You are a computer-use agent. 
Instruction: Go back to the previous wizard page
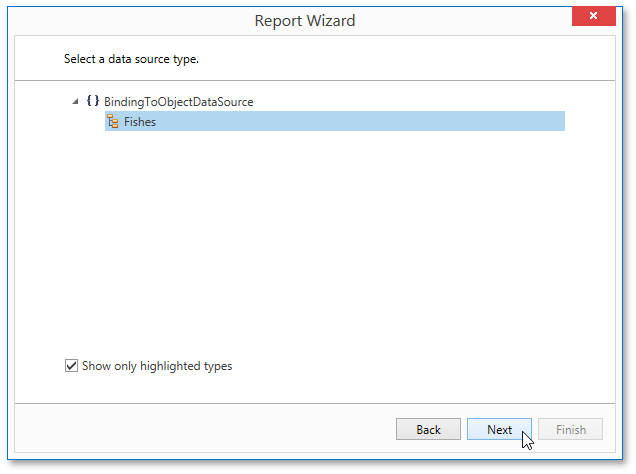[x=428, y=429]
